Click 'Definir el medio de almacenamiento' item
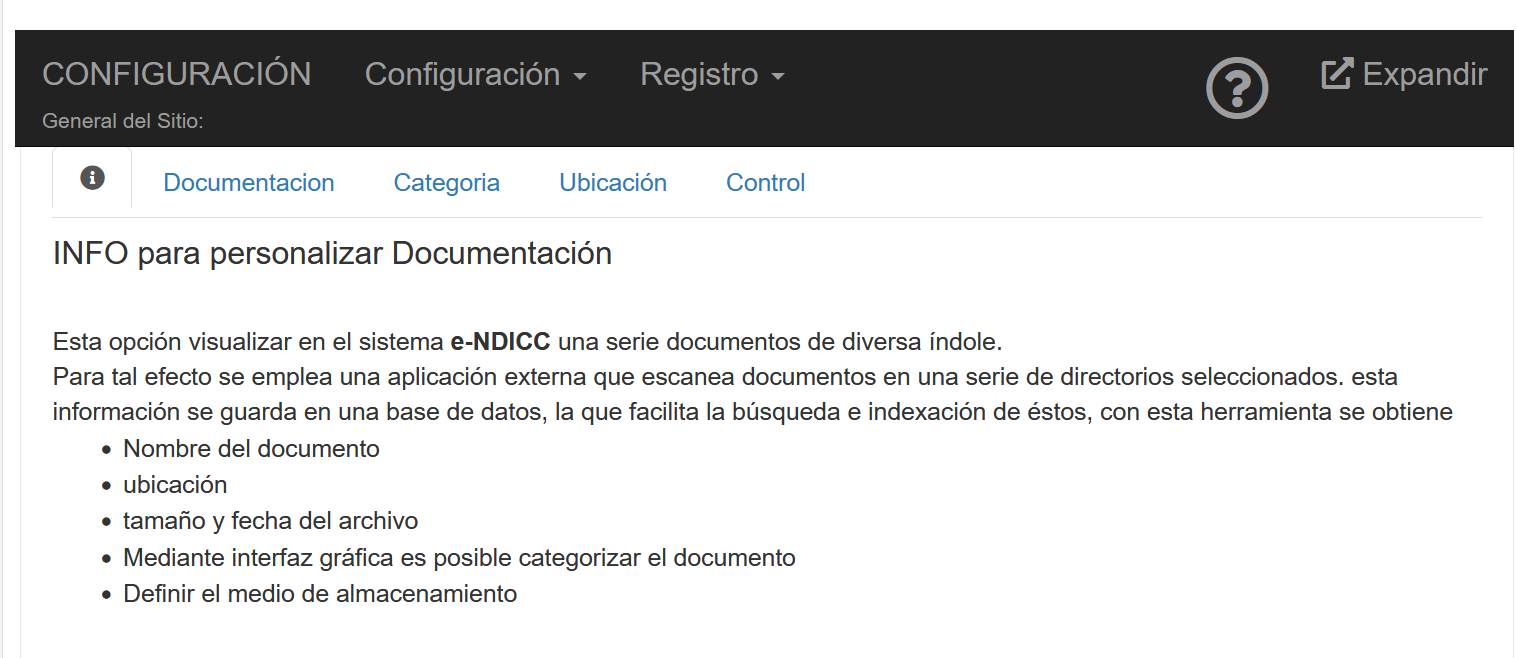Screen dimensions: 1516x658 coord(320,593)
